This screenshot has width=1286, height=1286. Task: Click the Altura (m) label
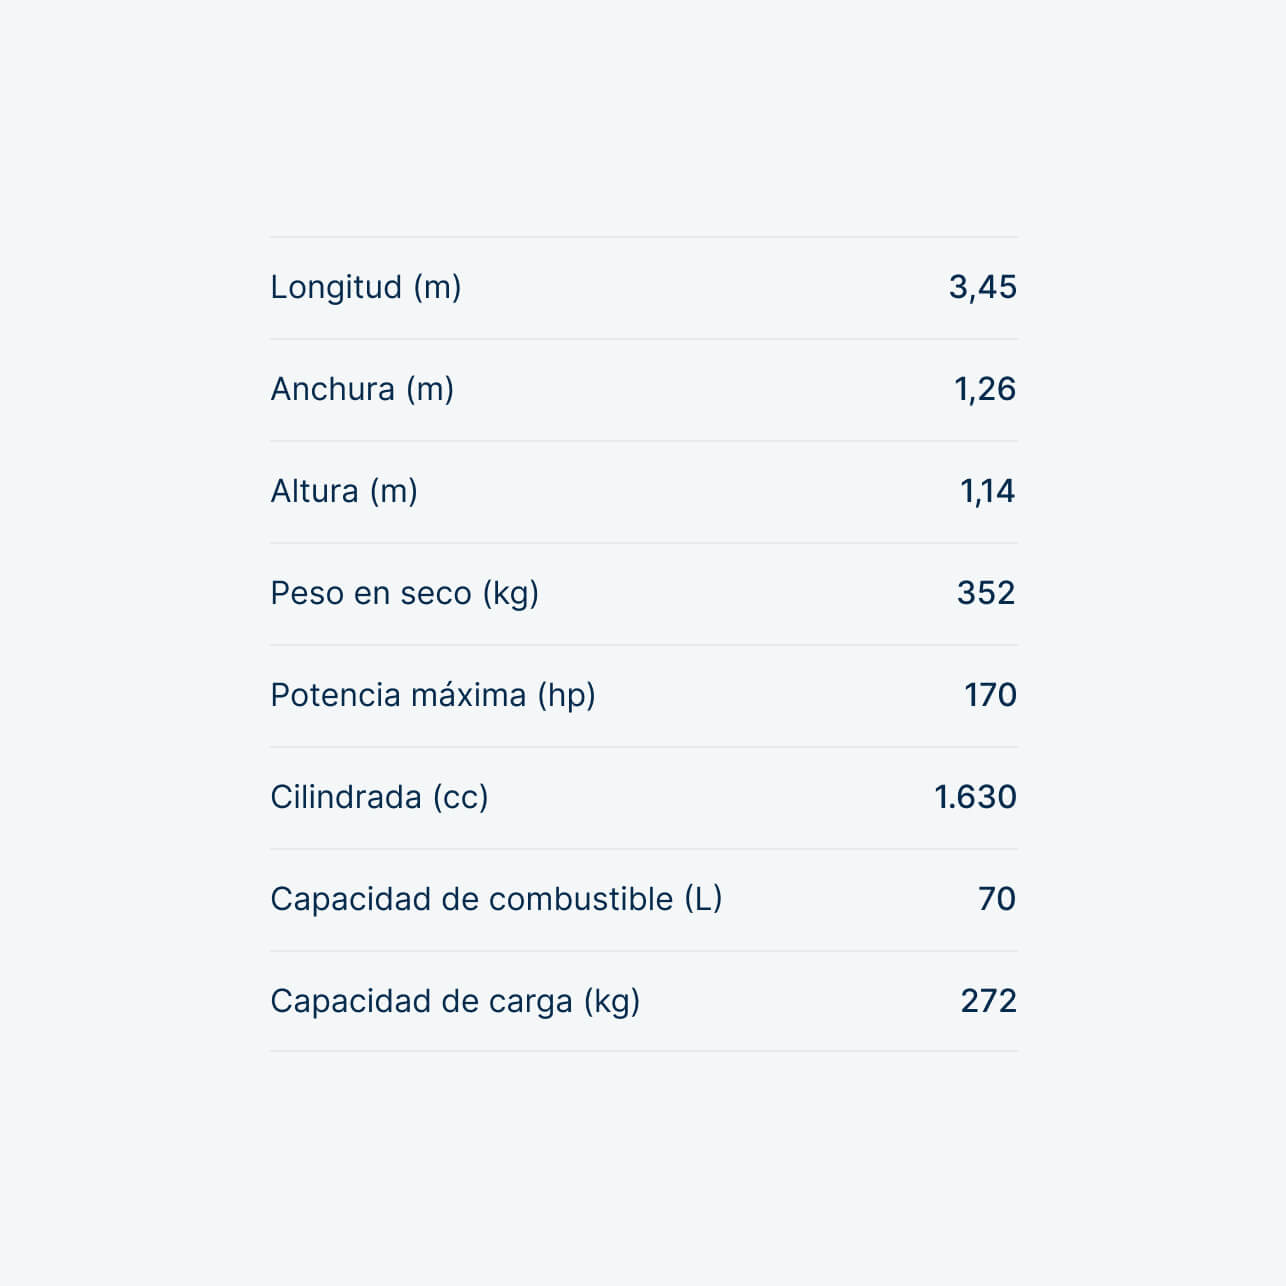pos(343,491)
